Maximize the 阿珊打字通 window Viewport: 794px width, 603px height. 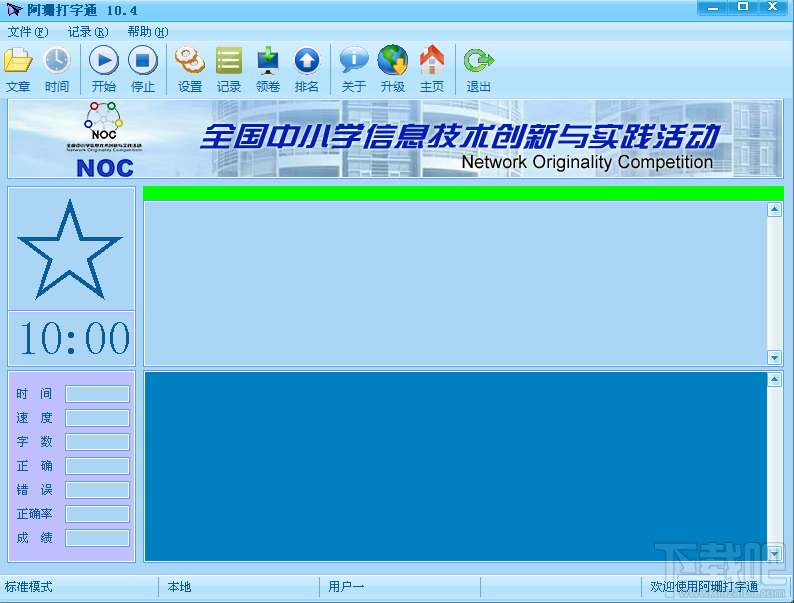[x=742, y=8]
